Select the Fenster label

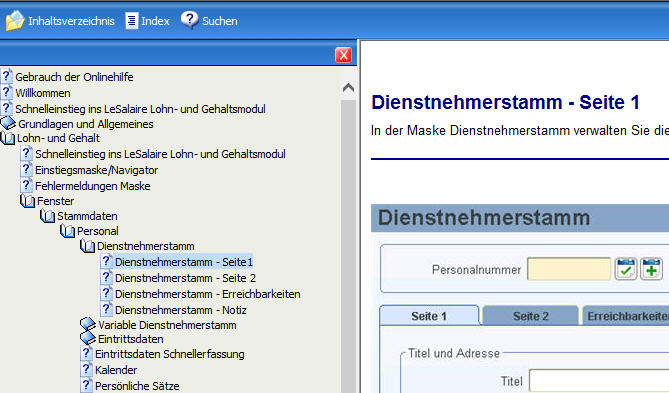(x=55, y=201)
